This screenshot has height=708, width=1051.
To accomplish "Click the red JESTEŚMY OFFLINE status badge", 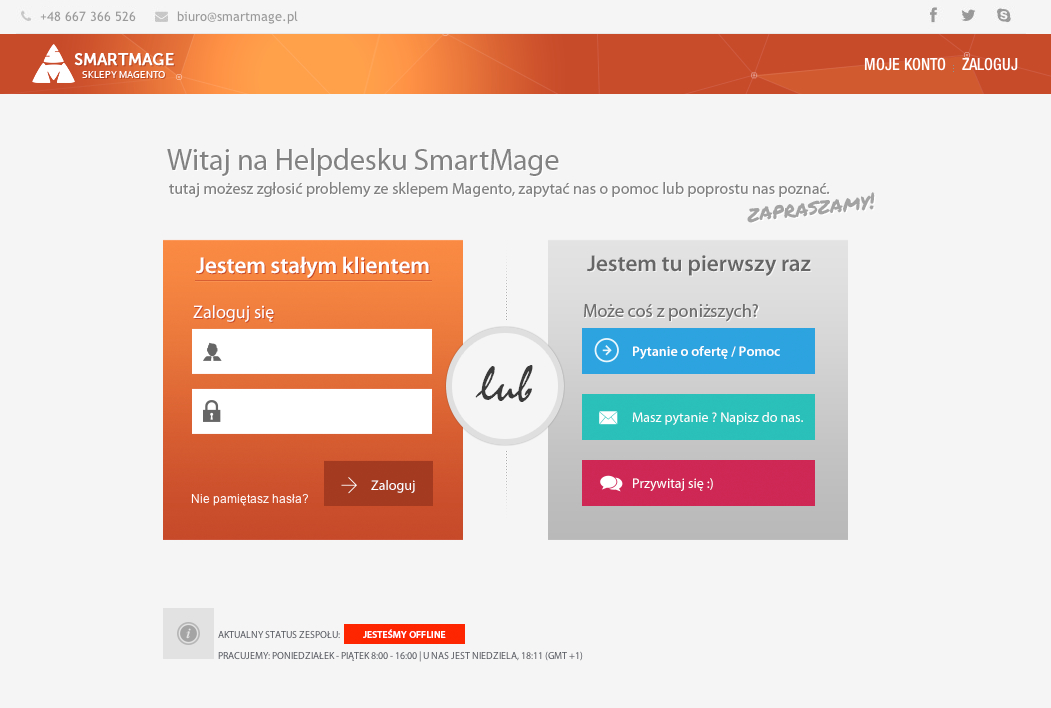I will pos(404,633).
